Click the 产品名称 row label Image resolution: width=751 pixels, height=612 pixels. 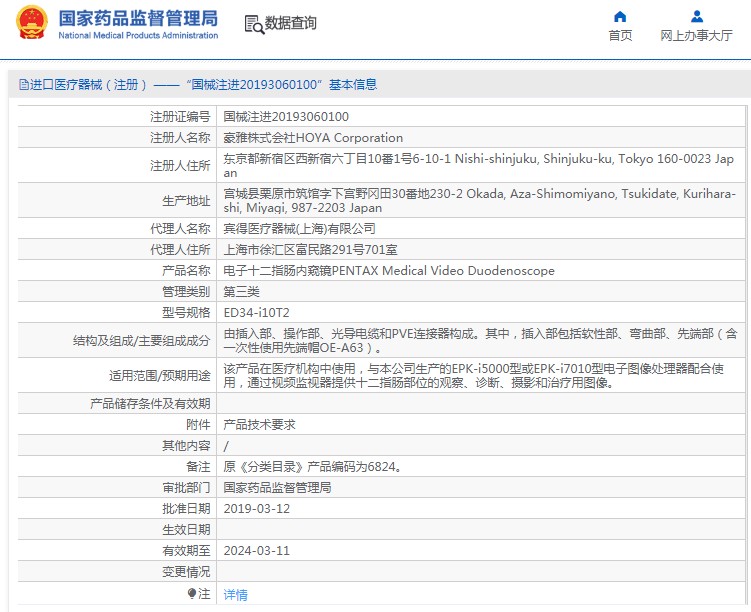click(186, 271)
